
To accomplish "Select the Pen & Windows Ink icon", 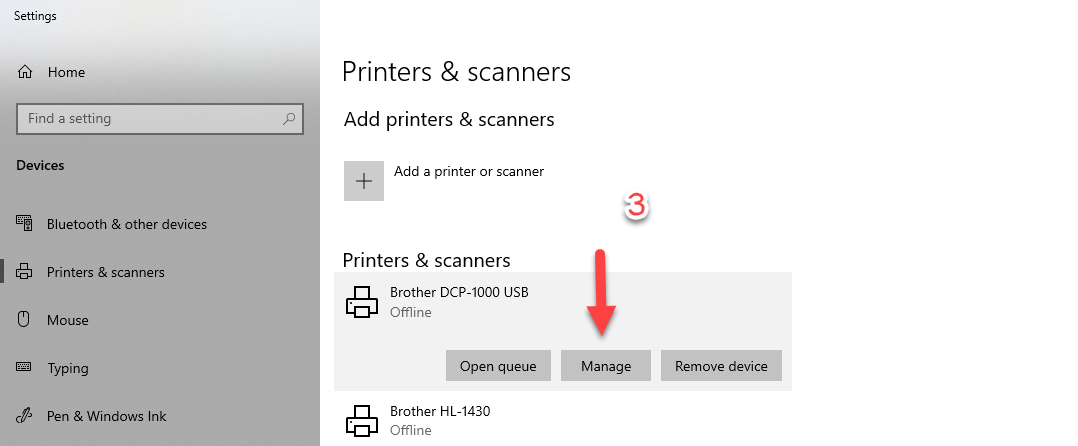I will point(24,416).
